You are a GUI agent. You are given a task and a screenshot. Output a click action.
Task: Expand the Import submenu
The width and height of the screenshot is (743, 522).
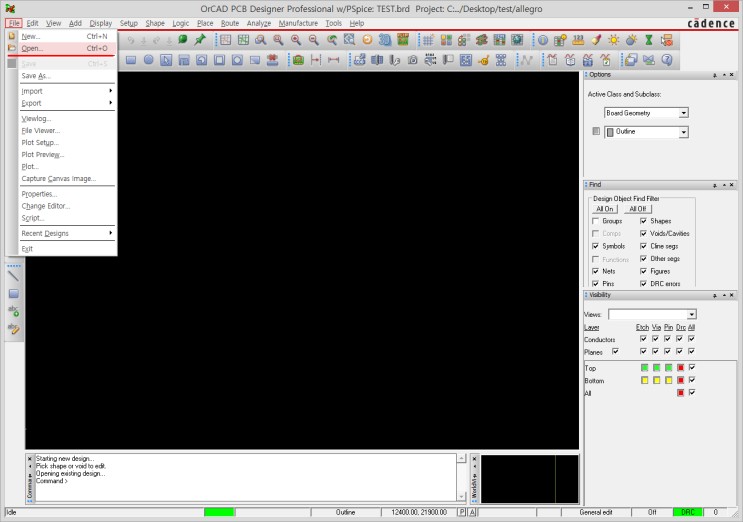click(67, 91)
